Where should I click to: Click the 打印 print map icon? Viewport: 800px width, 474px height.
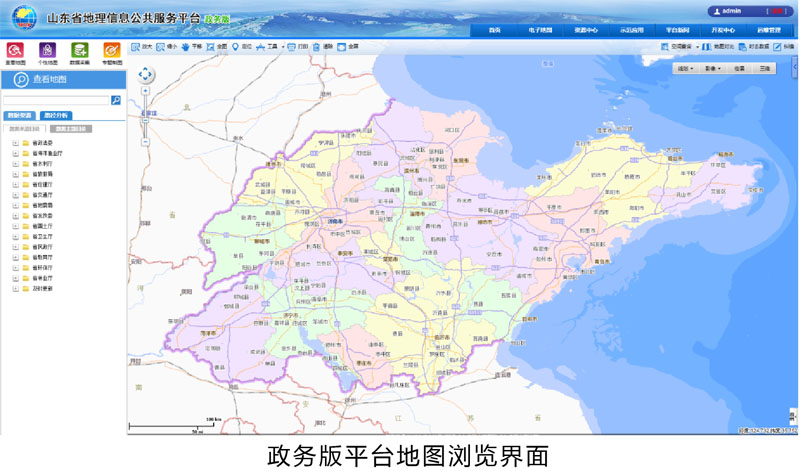(297, 47)
